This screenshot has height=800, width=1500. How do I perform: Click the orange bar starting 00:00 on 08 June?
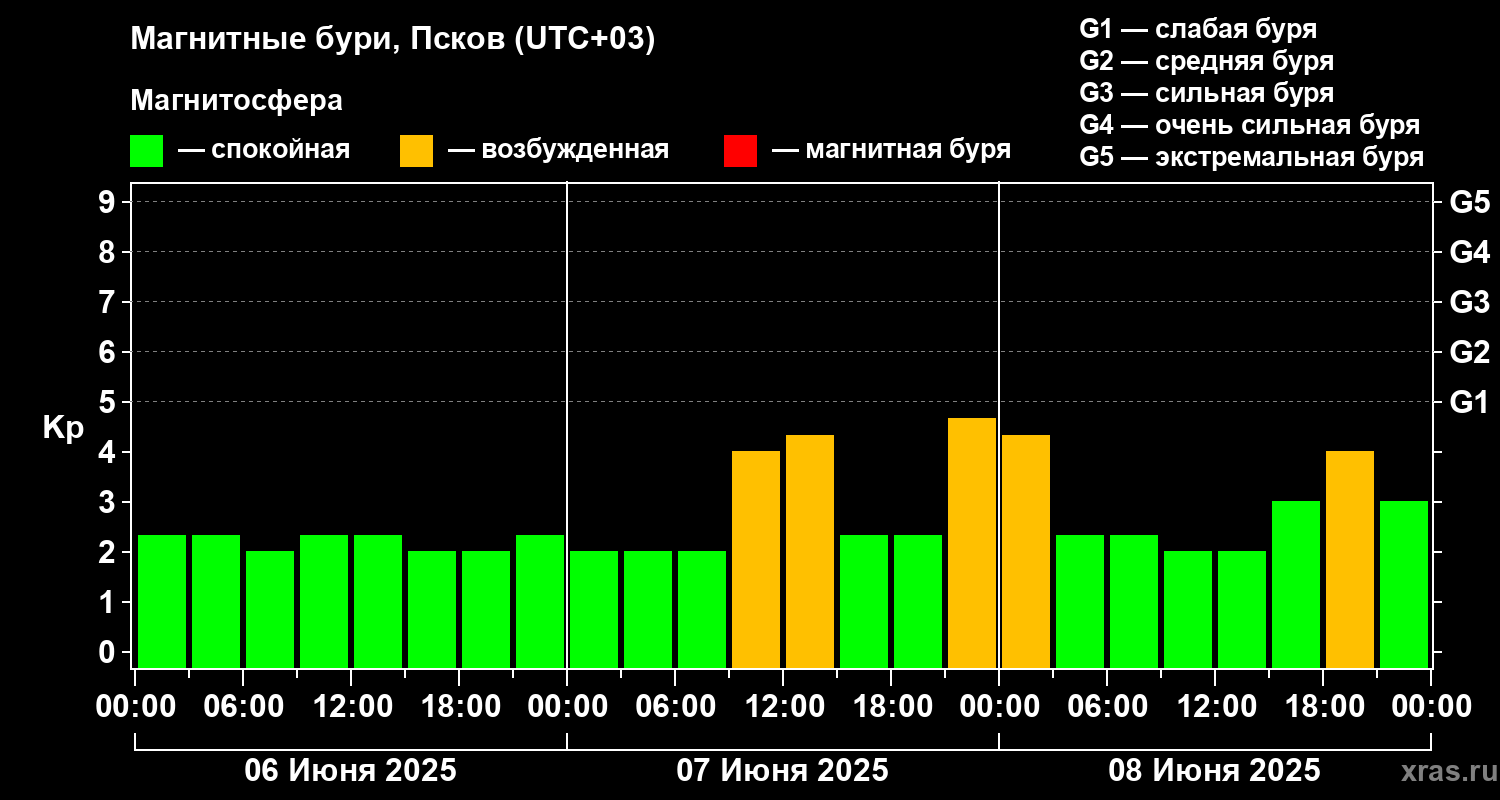click(x=1026, y=551)
